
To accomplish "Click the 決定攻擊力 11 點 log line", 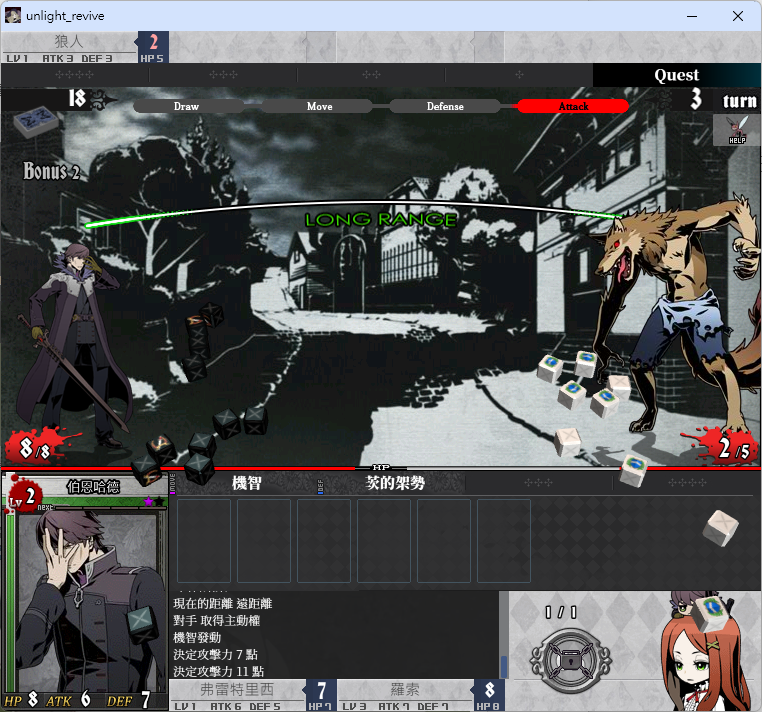I will (219, 671).
